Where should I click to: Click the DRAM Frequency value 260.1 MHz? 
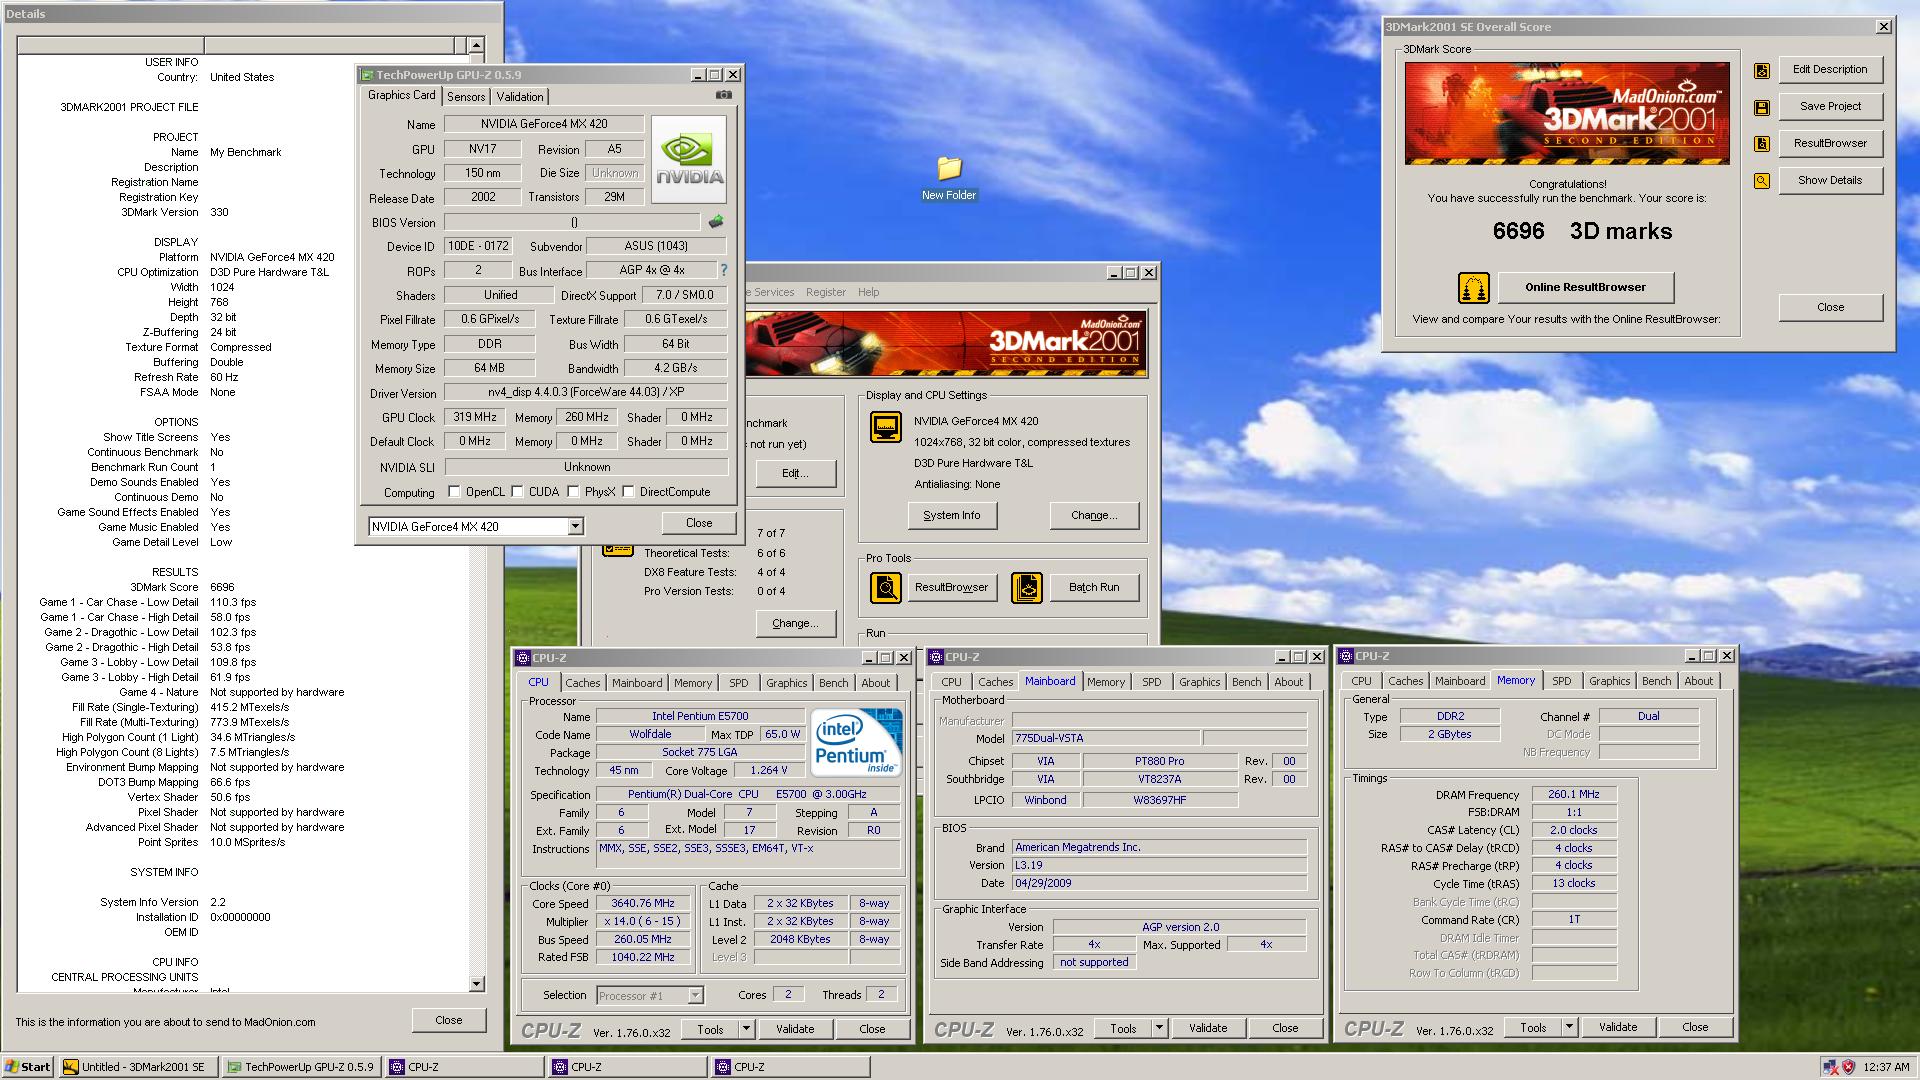(1574, 794)
